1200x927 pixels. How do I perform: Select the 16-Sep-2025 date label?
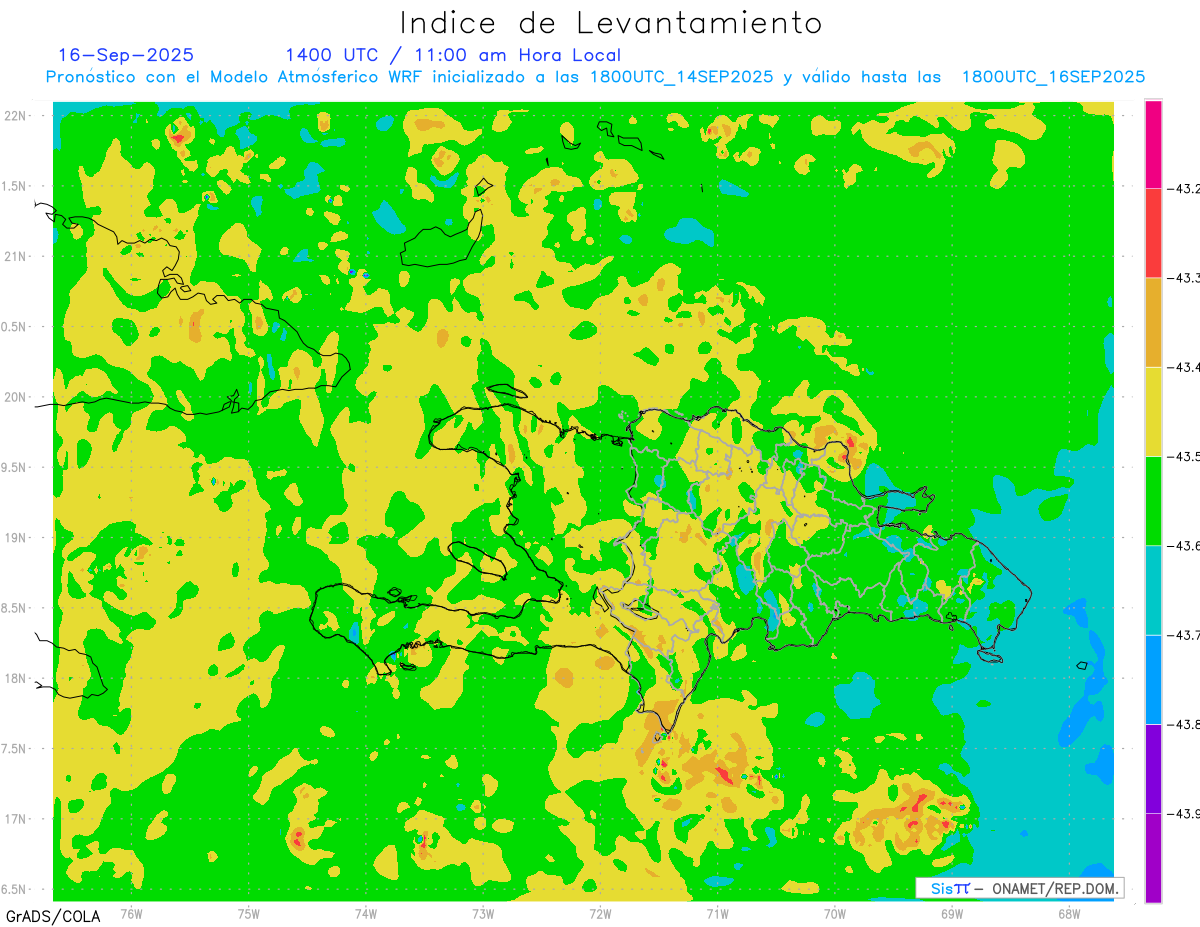[126, 55]
